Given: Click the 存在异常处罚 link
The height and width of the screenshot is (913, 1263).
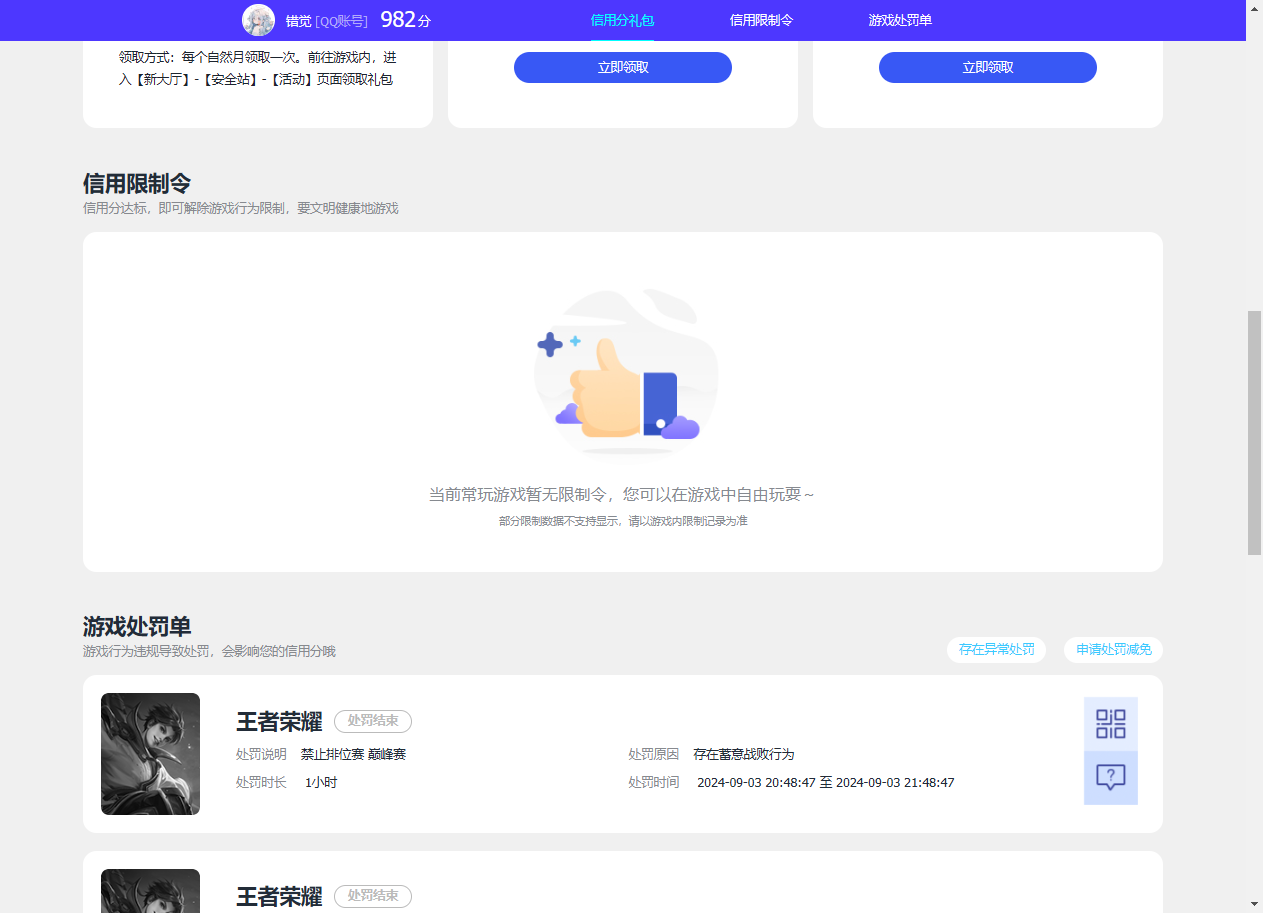Looking at the screenshot, I should (996, 649).
